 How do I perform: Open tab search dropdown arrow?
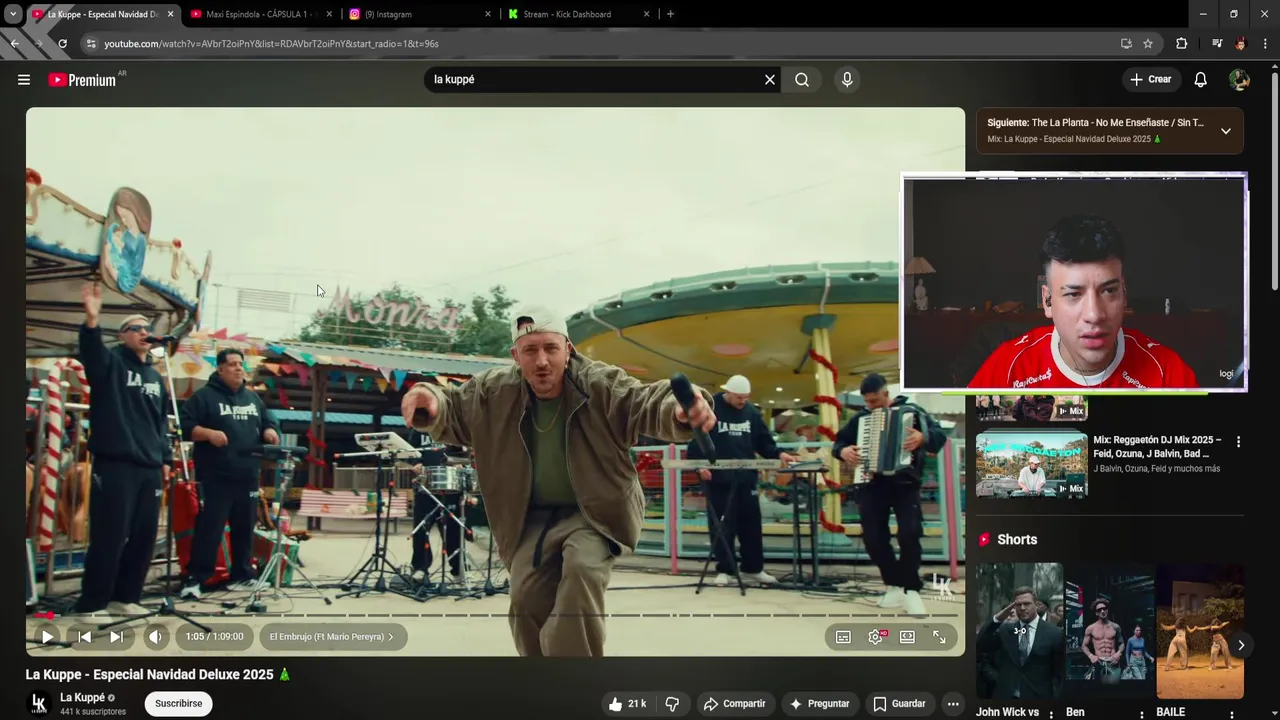pyautogui.click(x=13, y=15)
